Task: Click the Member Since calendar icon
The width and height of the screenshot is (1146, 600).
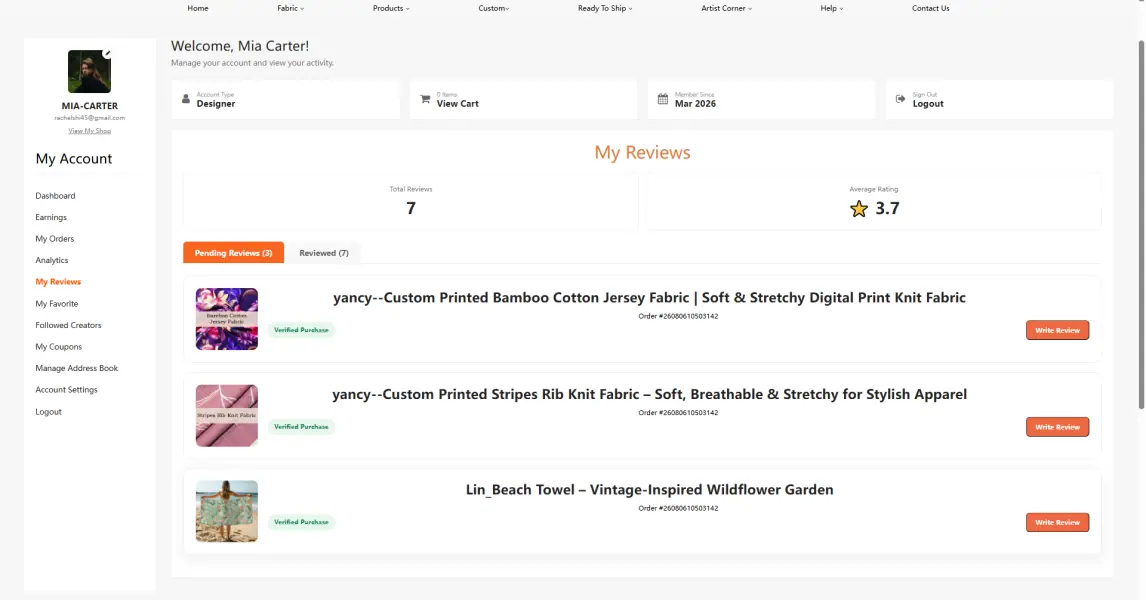Action: pyautogui.click(x=663, y=99)
